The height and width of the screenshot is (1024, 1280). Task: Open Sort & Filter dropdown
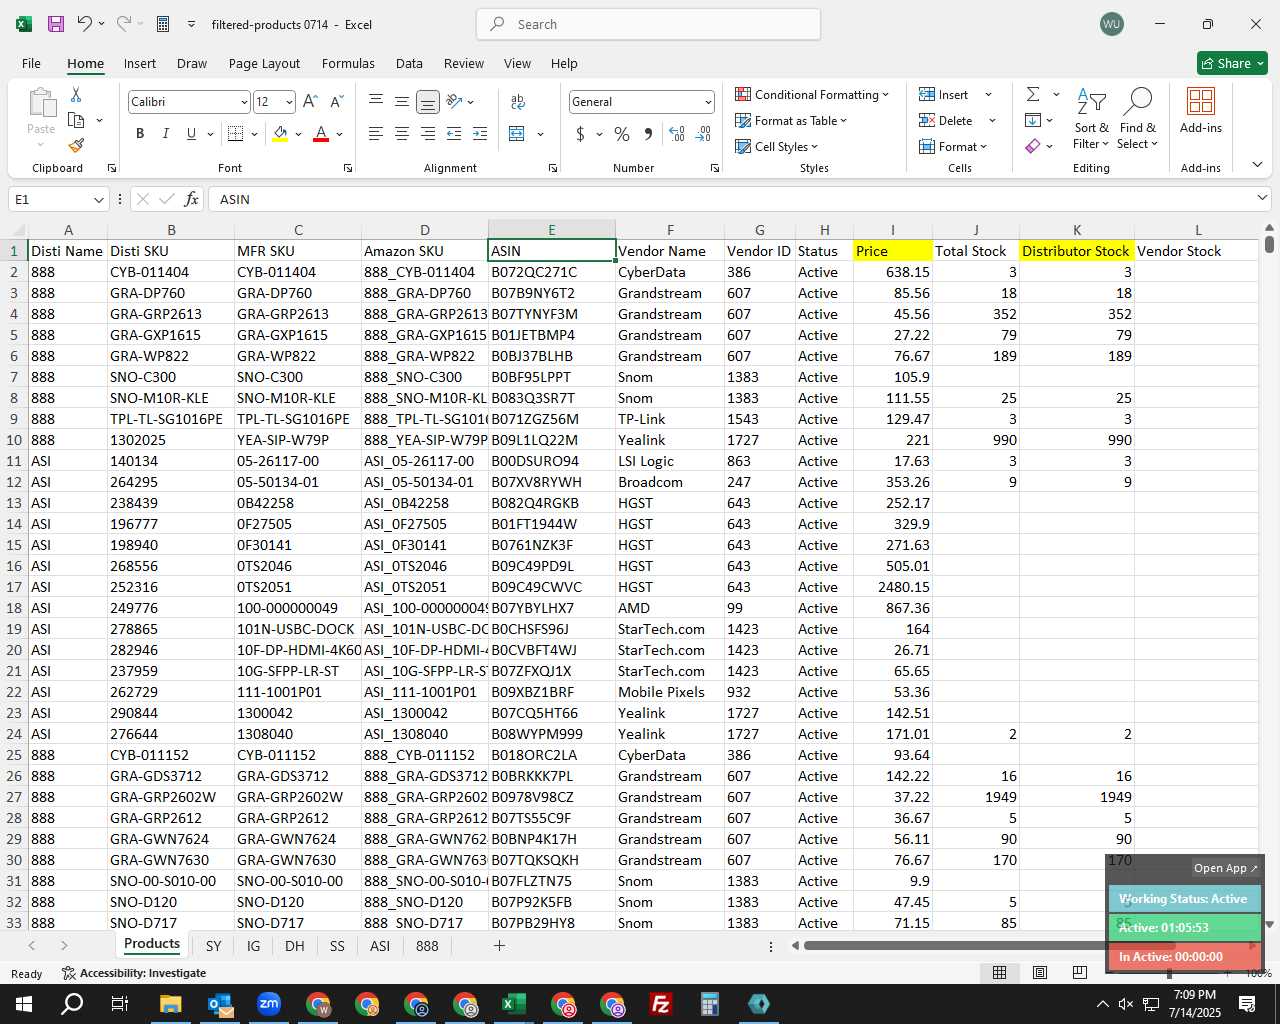1091,118
